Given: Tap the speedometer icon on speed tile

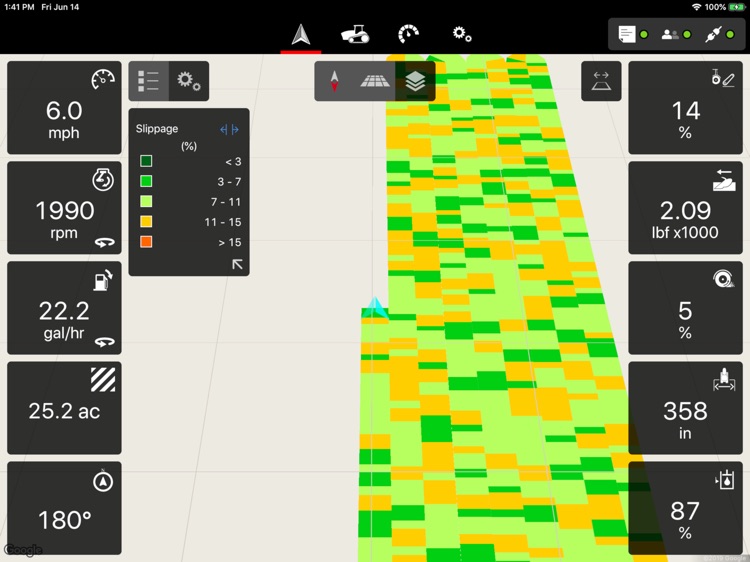Looking at the screenshot, I should (x=103, y=79).
